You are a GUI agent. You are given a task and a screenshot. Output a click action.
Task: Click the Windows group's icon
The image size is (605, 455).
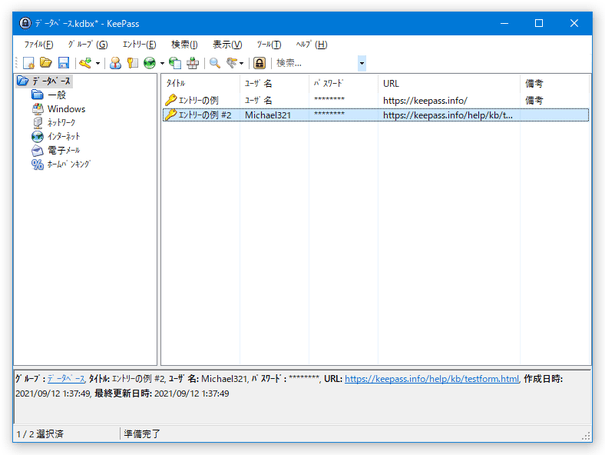point(37,109)
